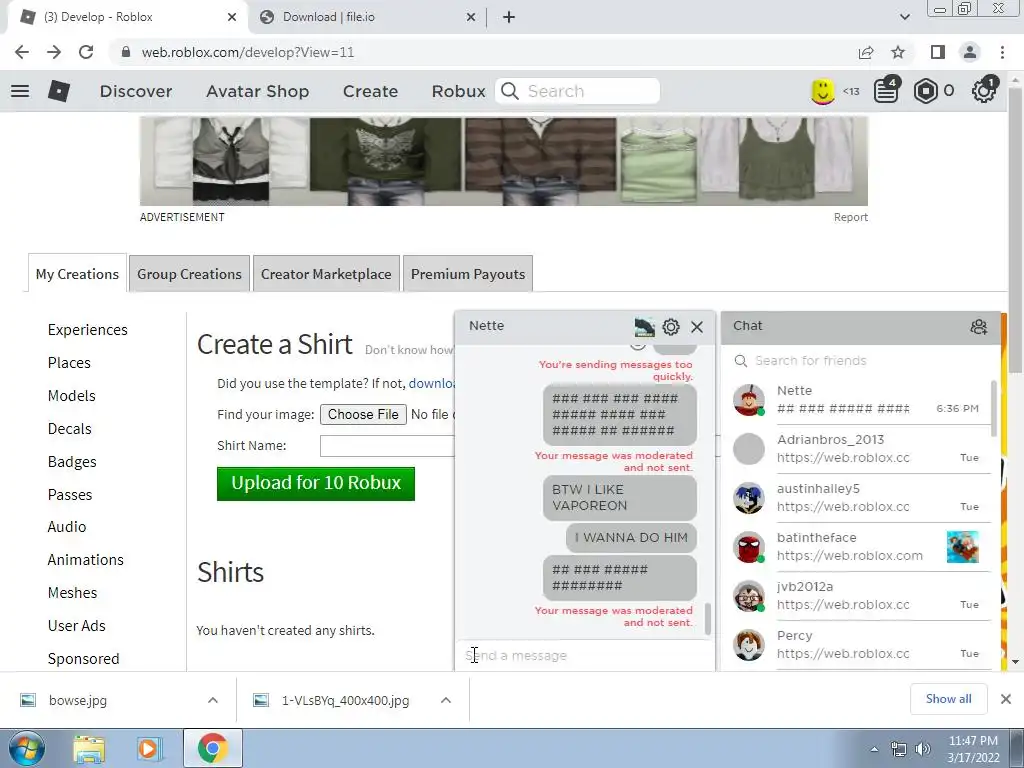Bookmark this page with the star
This screenshot has width=1024, height=768.
(x=899, y=52)
